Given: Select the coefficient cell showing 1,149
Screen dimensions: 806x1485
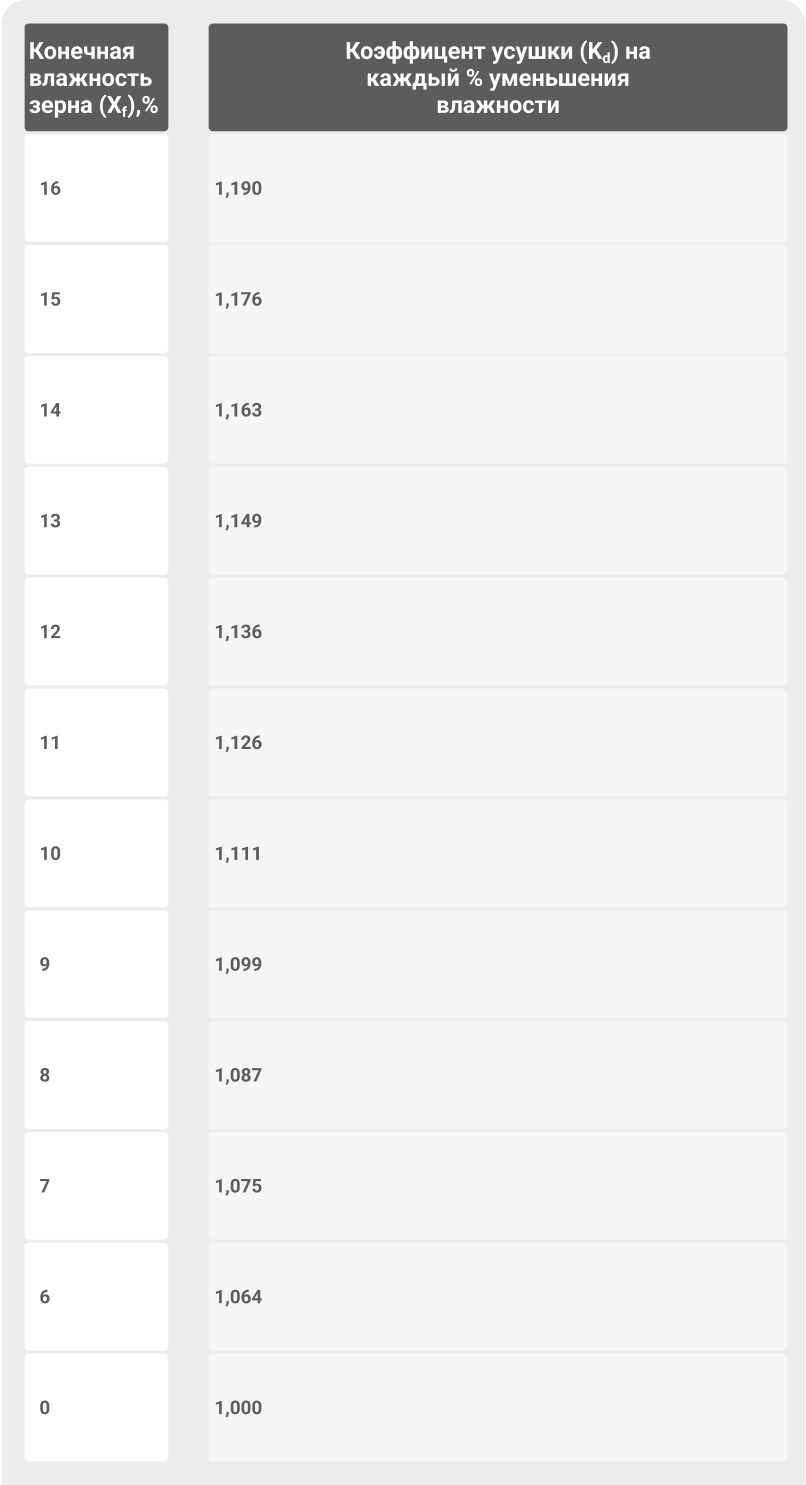Looking at the screenshot, I should pos(497,521).
